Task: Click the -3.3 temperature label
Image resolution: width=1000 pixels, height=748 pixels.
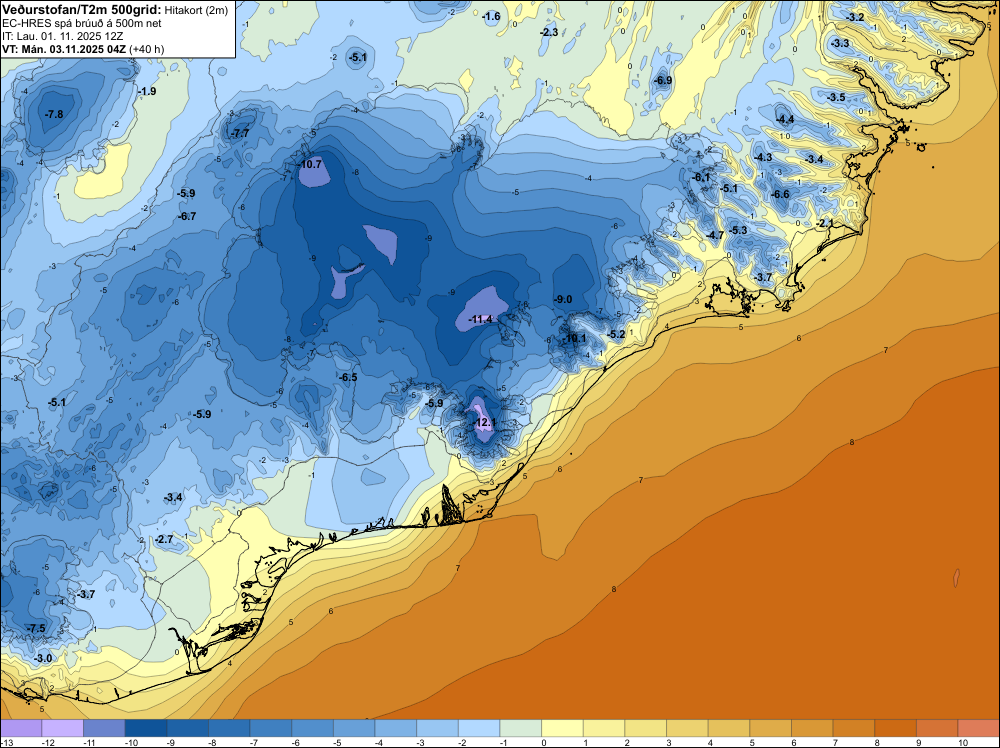Action: click(841, 43)
